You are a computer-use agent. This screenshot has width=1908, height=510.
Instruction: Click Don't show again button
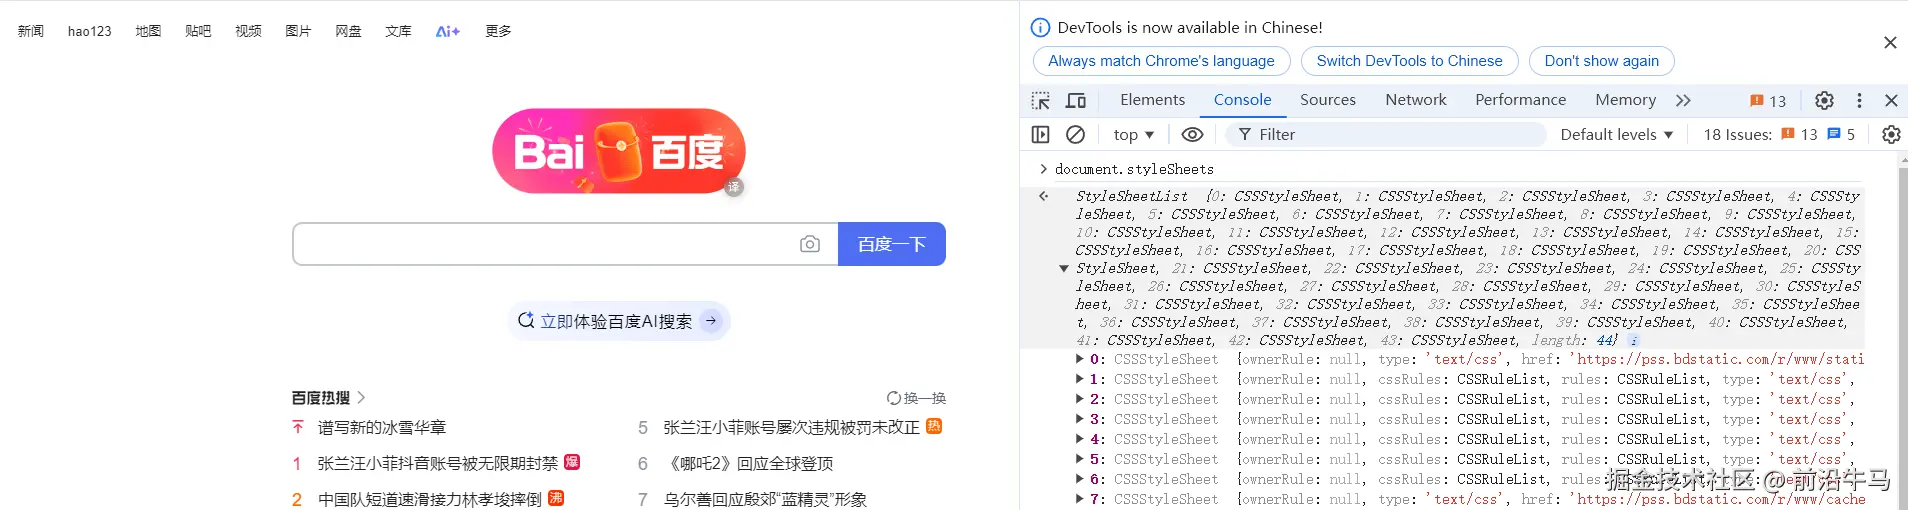[1601, 61]
